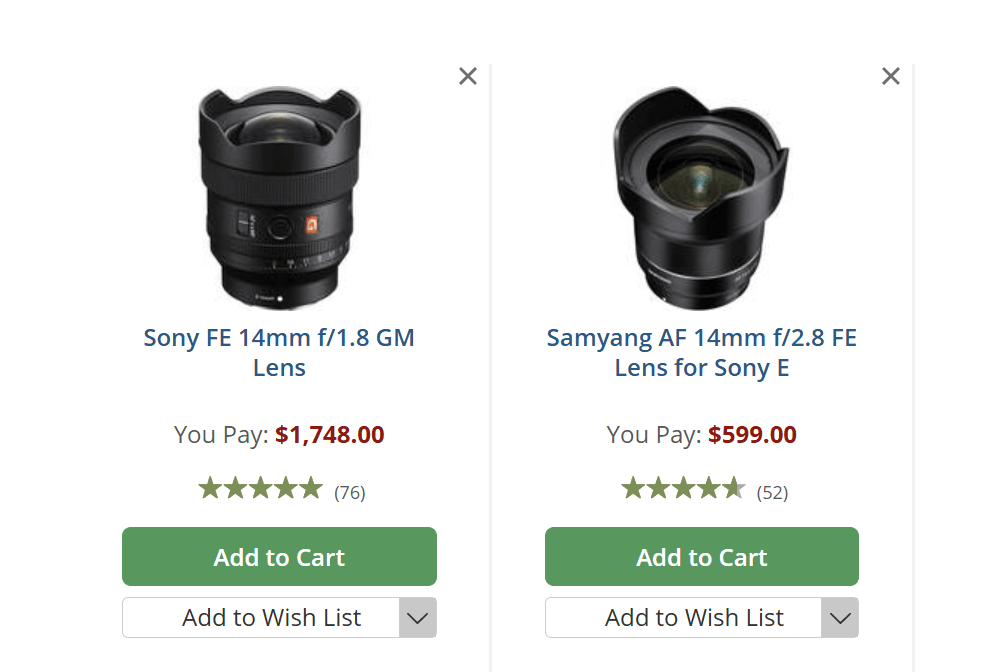Click the star rating of the Samyang lens

point(683,489)
